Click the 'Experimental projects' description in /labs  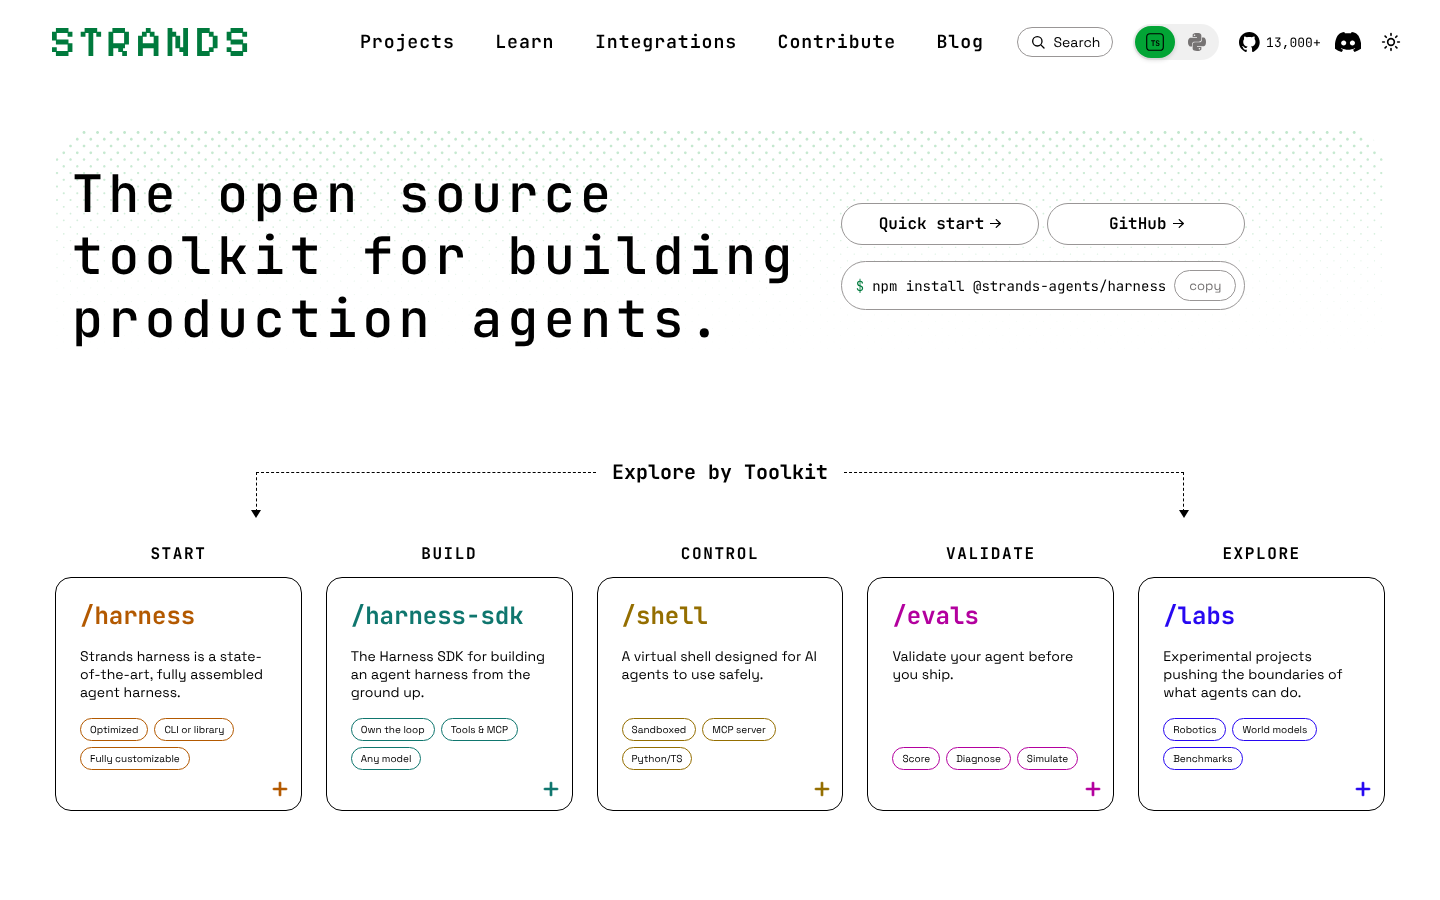coord(1253,675)
